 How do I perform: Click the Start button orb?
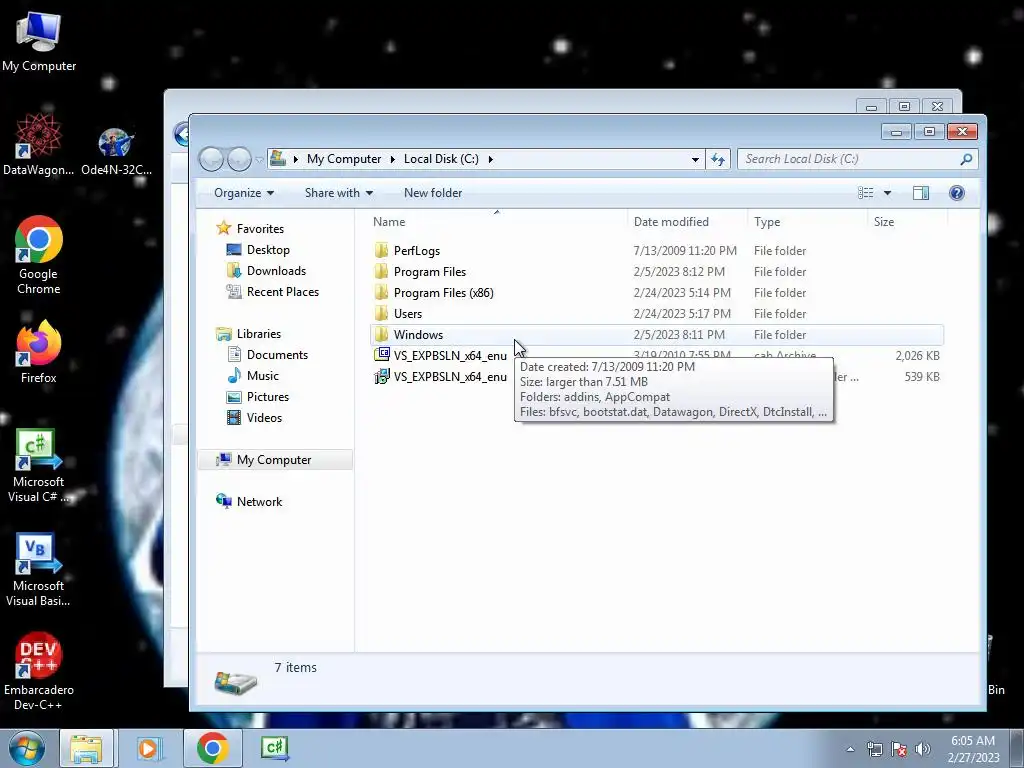[x=27, y=748]
